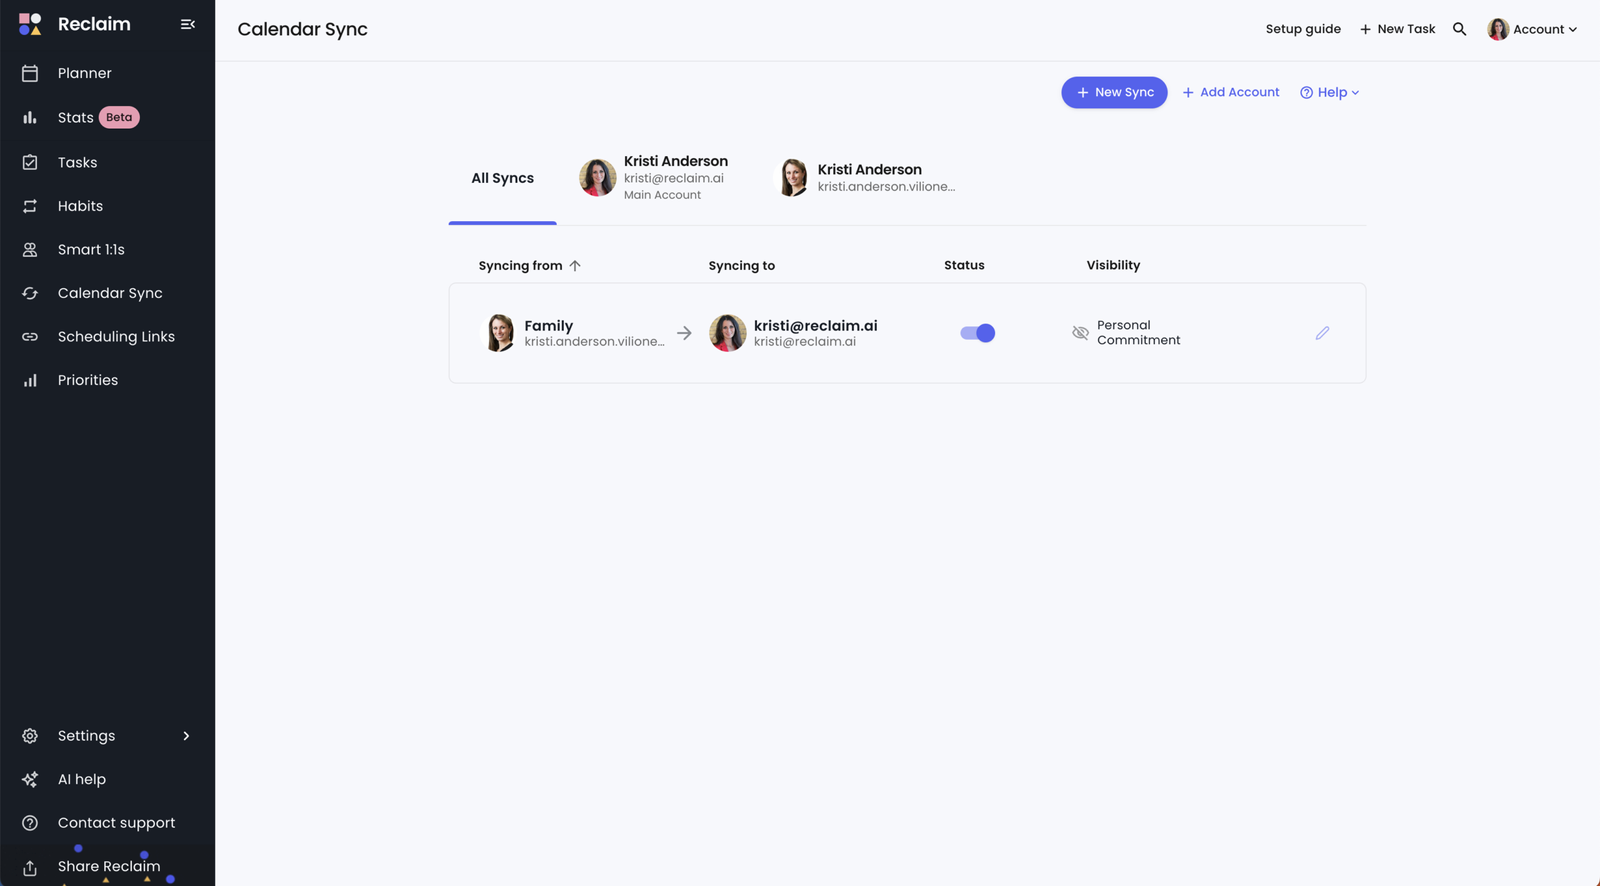
Task: Click the Add Account link
Action: [x=1231, y=92]
